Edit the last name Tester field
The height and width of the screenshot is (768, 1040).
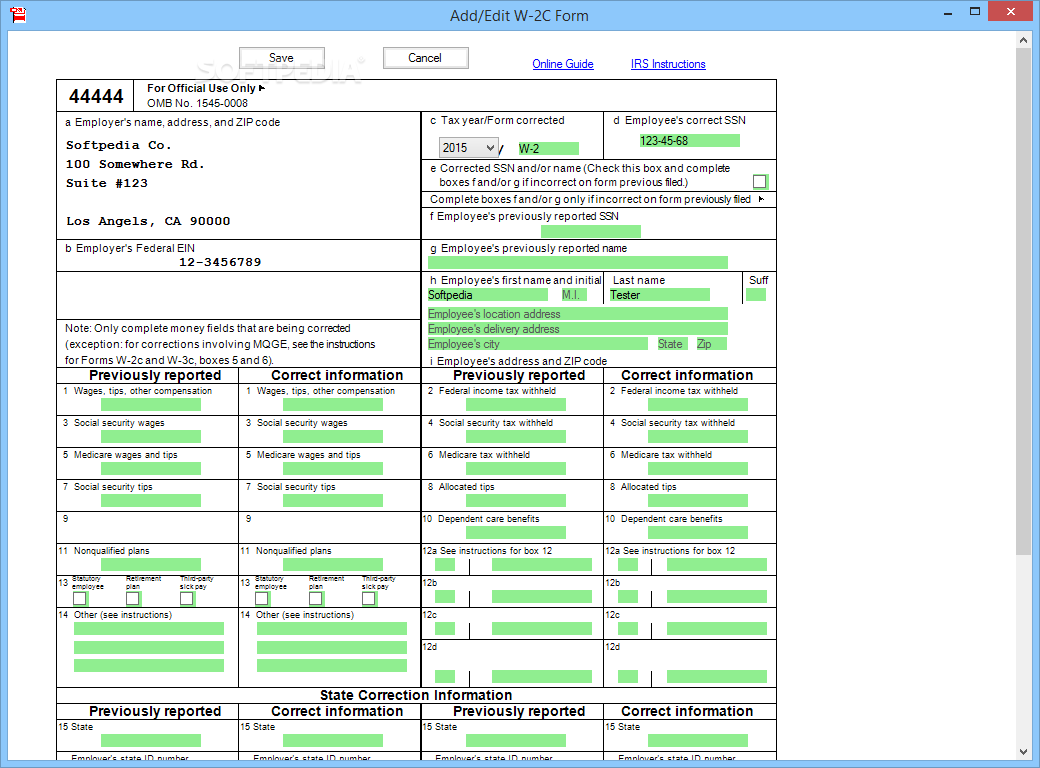tap(659, 295)
